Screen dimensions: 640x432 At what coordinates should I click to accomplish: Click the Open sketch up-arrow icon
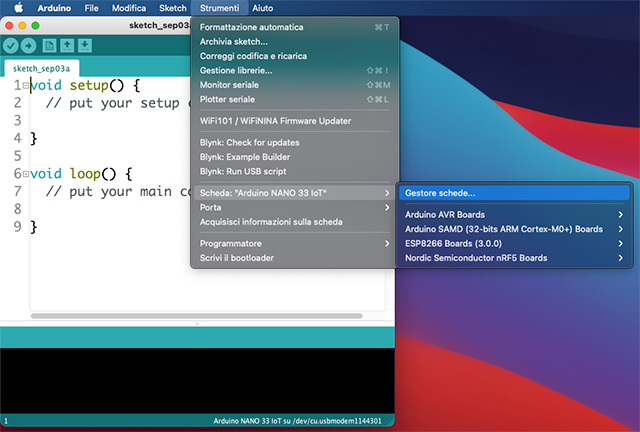tap(67, 45)
